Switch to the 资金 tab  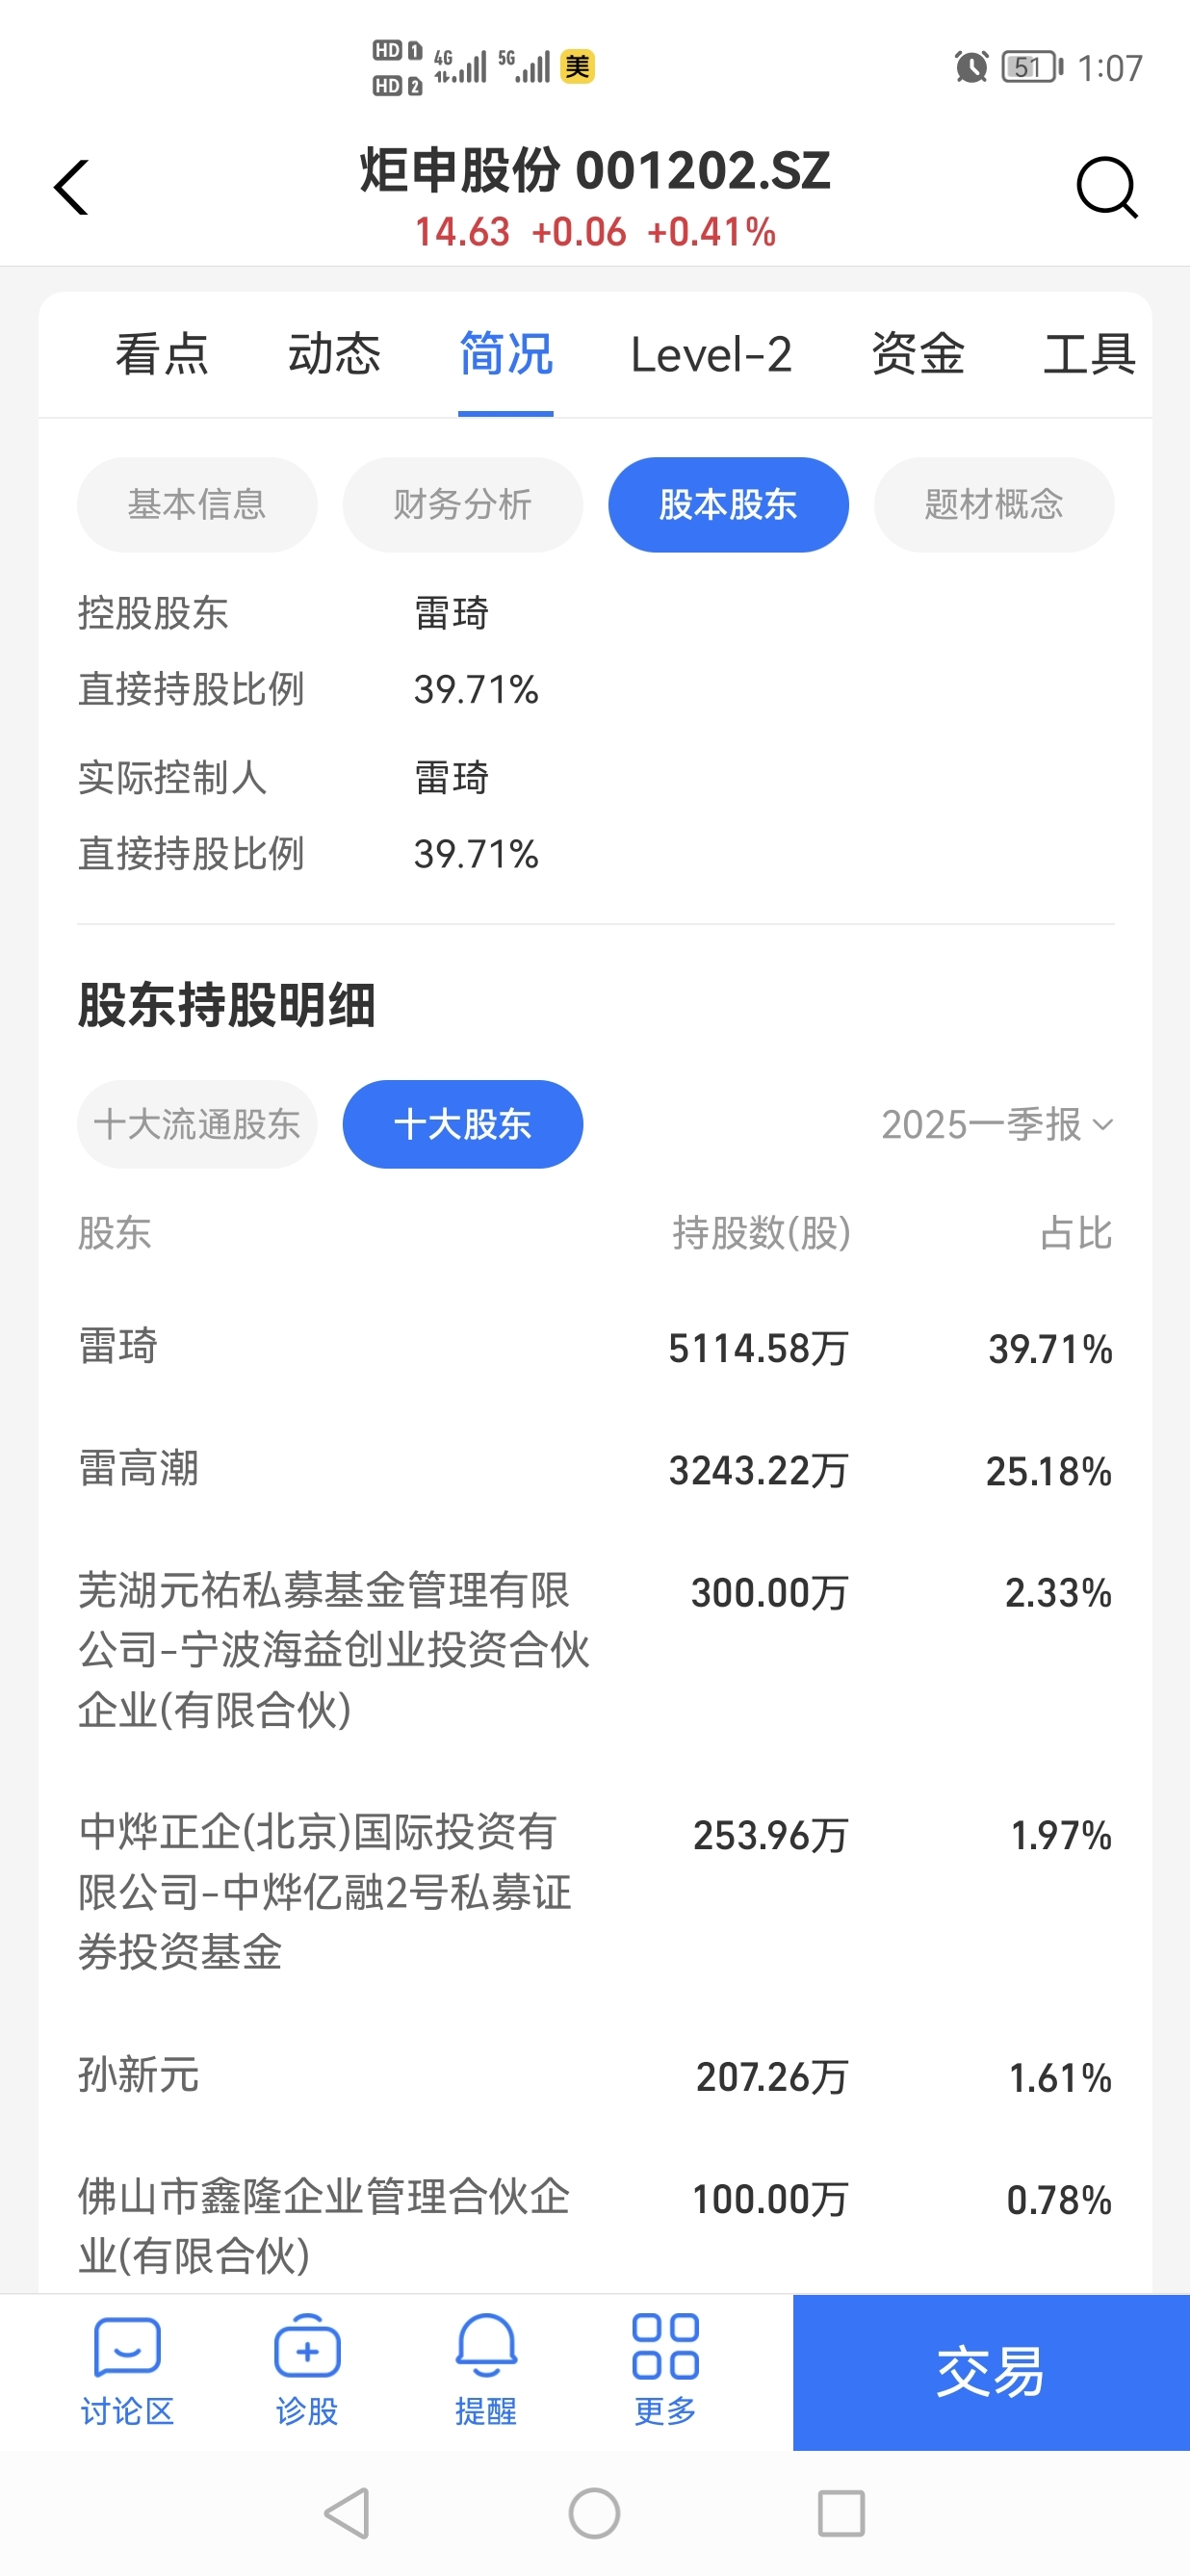(918, 354)
